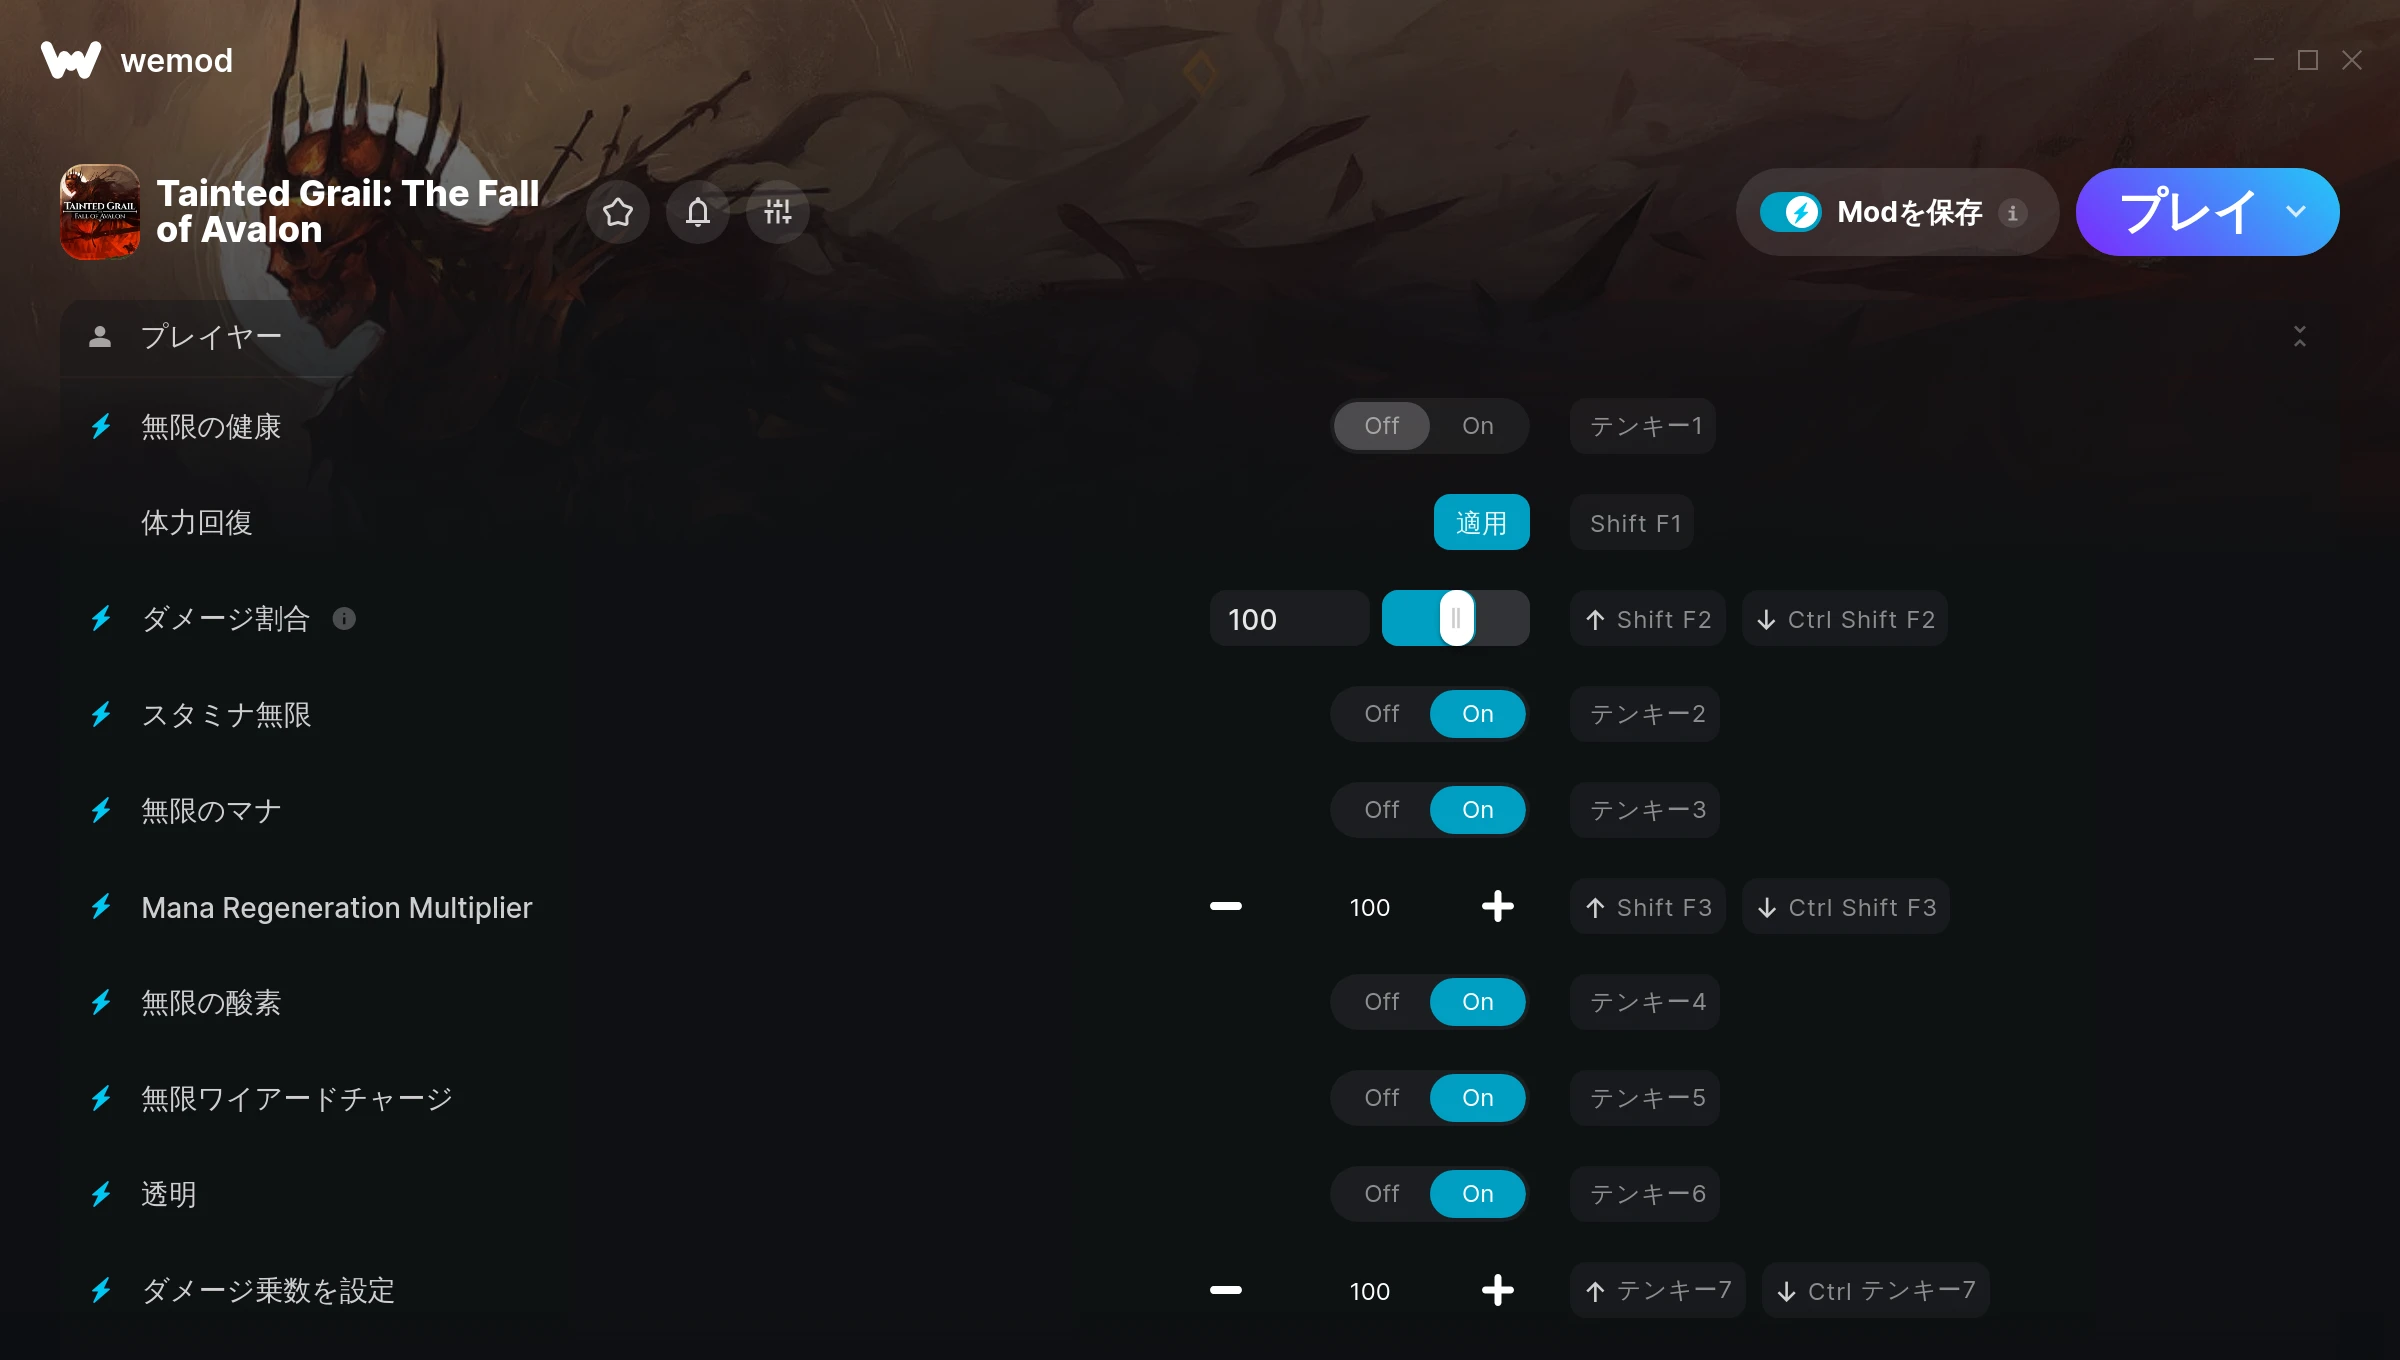Click the ダメージ割合 slider handle

tap(1456, 618)
